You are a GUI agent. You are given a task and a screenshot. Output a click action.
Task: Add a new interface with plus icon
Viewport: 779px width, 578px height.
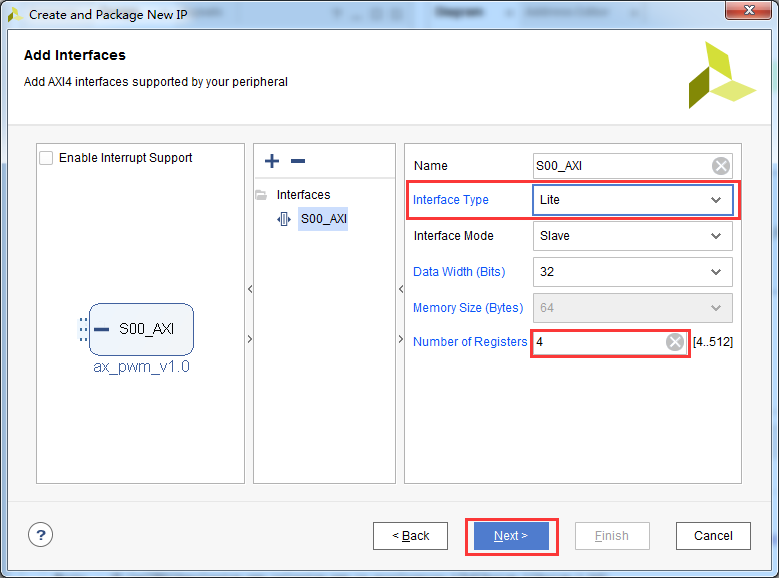pyautogui.click(x=272, y=161)
